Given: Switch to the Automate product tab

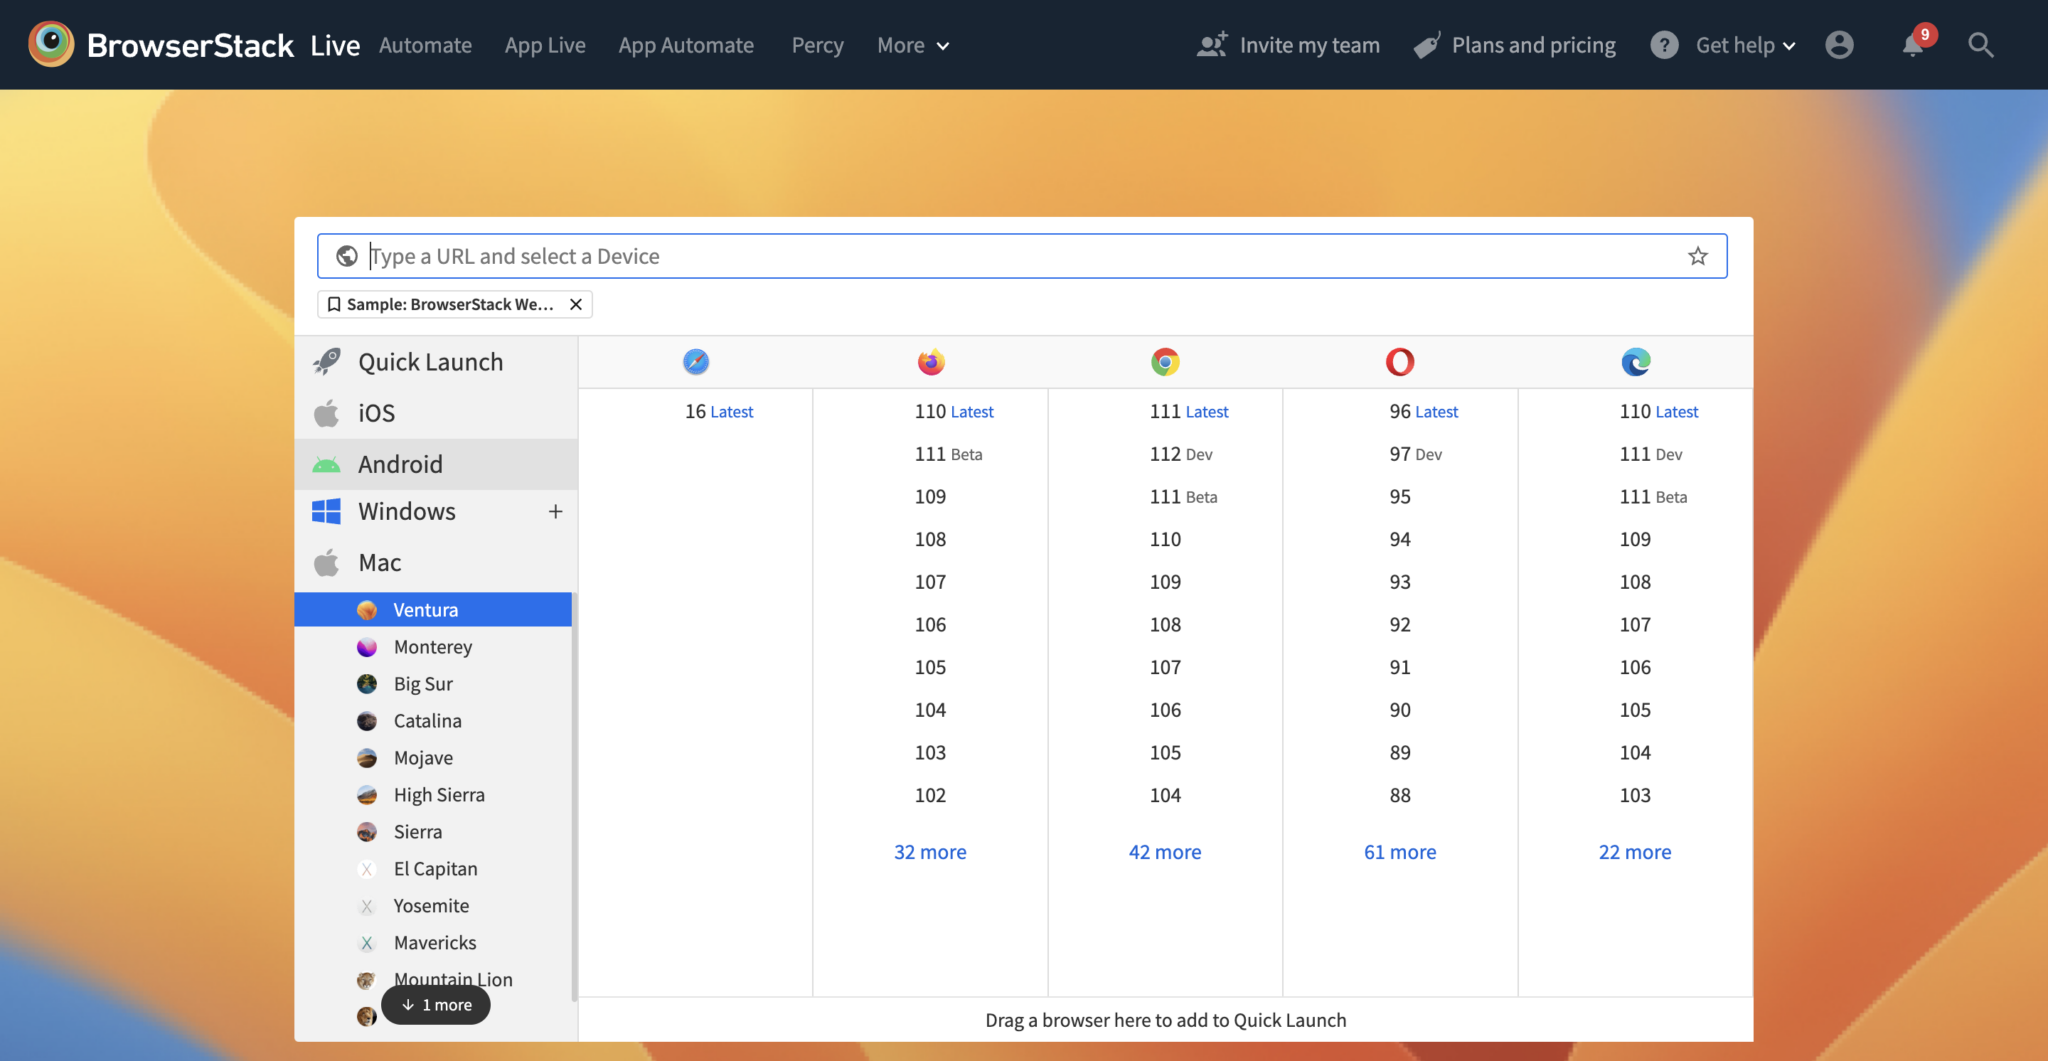Looking at the screenshot, I should 425,45.
